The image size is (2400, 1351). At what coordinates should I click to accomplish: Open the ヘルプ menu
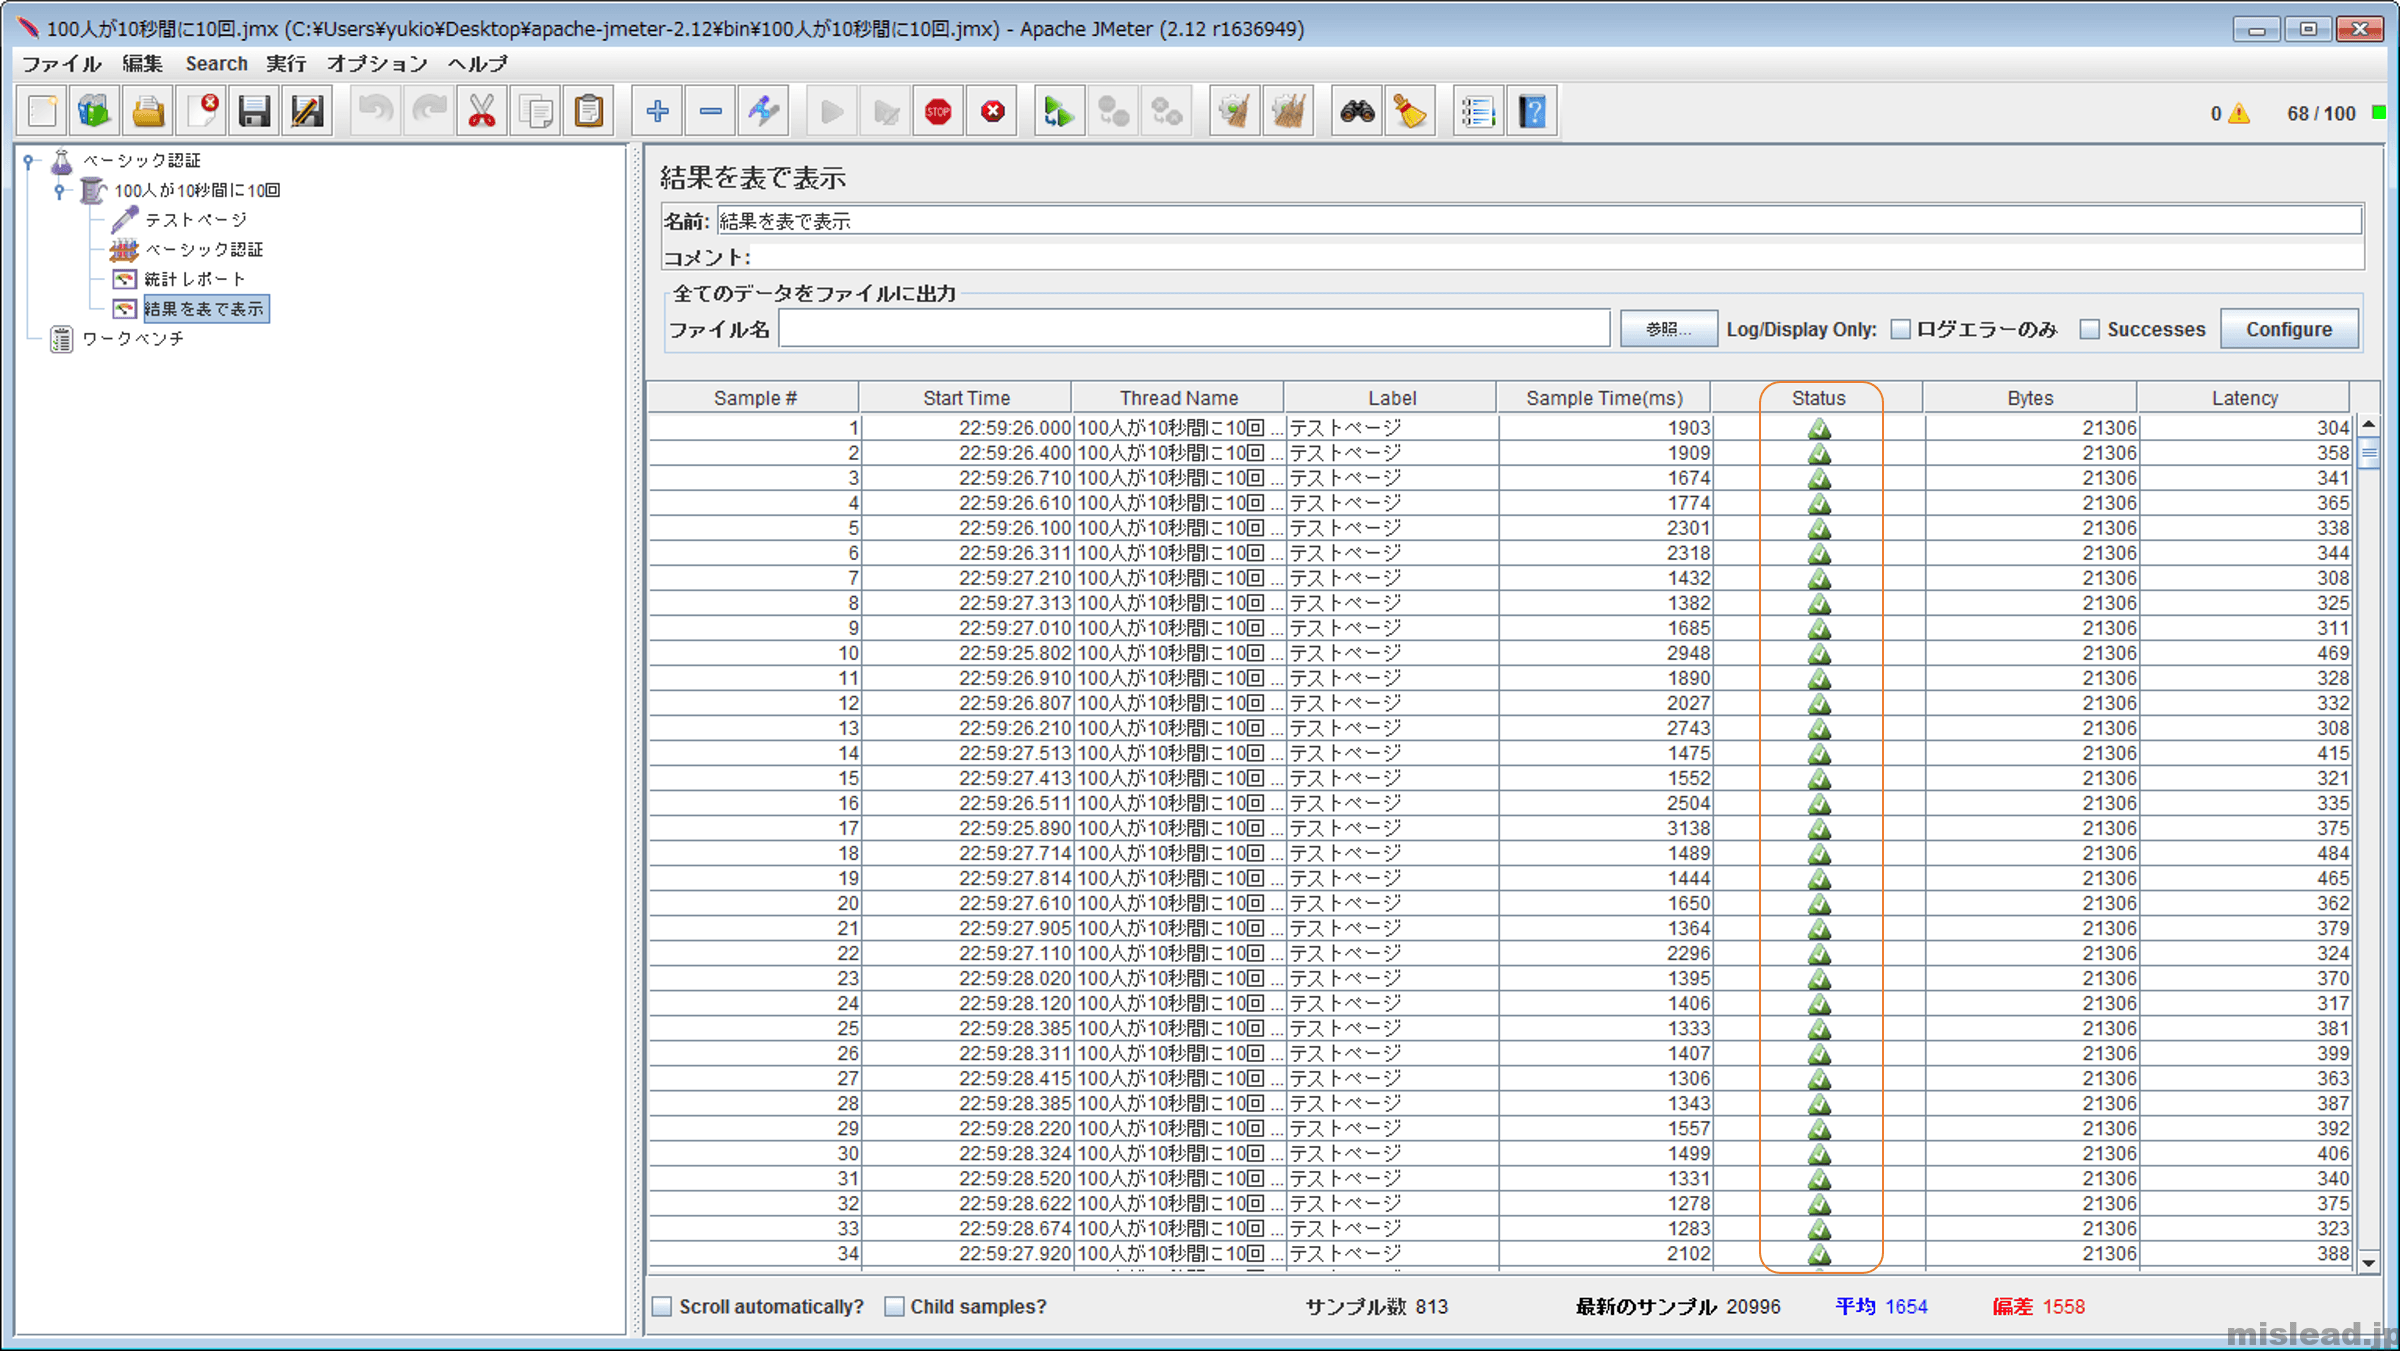point(478,63)
